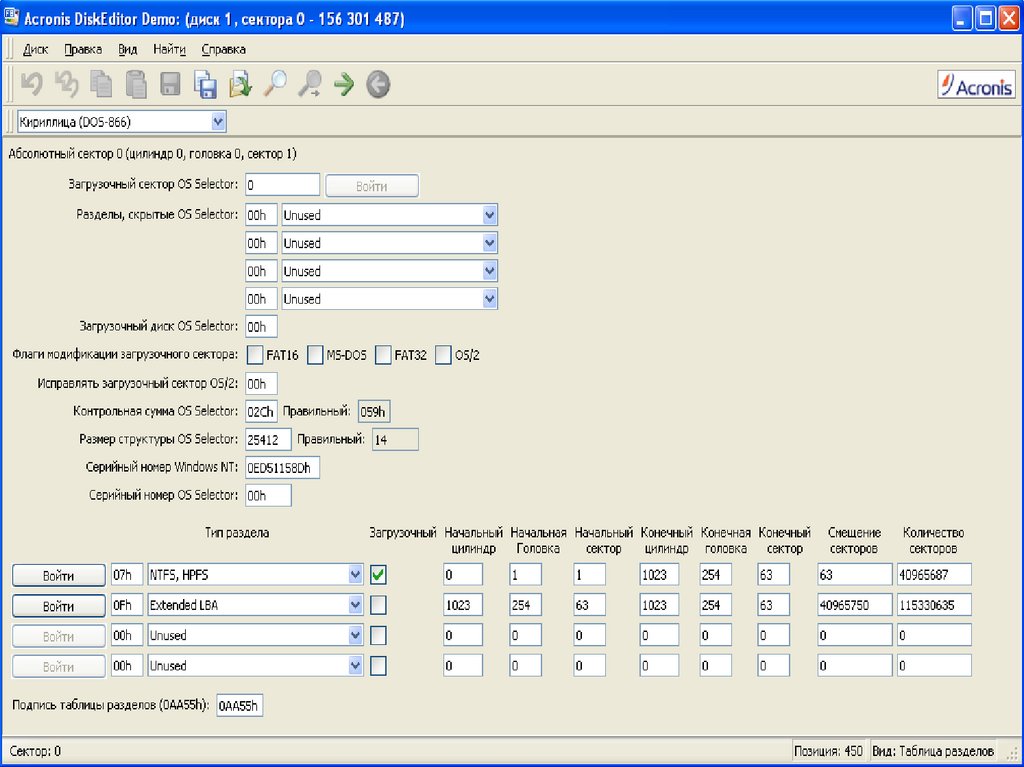Uncheck the bootable checkbox for NTFS, HPFS partition
The width and height of the screenshot is (1024, 767).
[x=379, y=574]
